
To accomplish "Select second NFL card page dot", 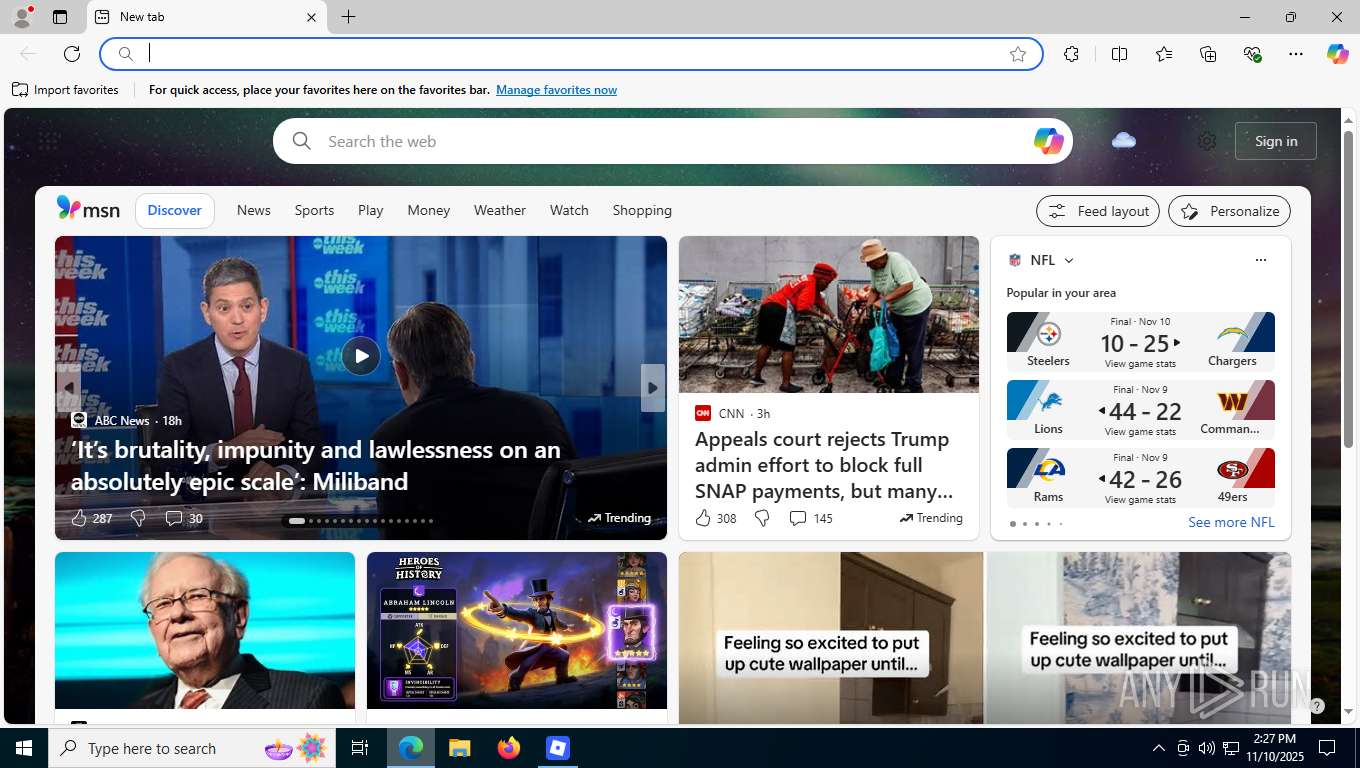I will click(1024, 524).
